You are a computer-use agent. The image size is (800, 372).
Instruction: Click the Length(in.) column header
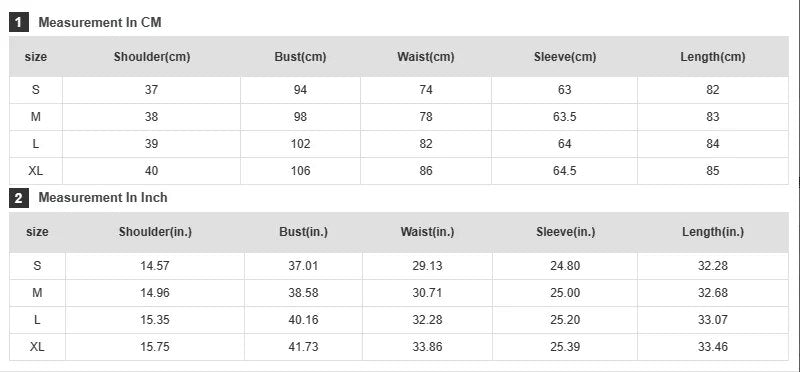click(x=713, y=232)
